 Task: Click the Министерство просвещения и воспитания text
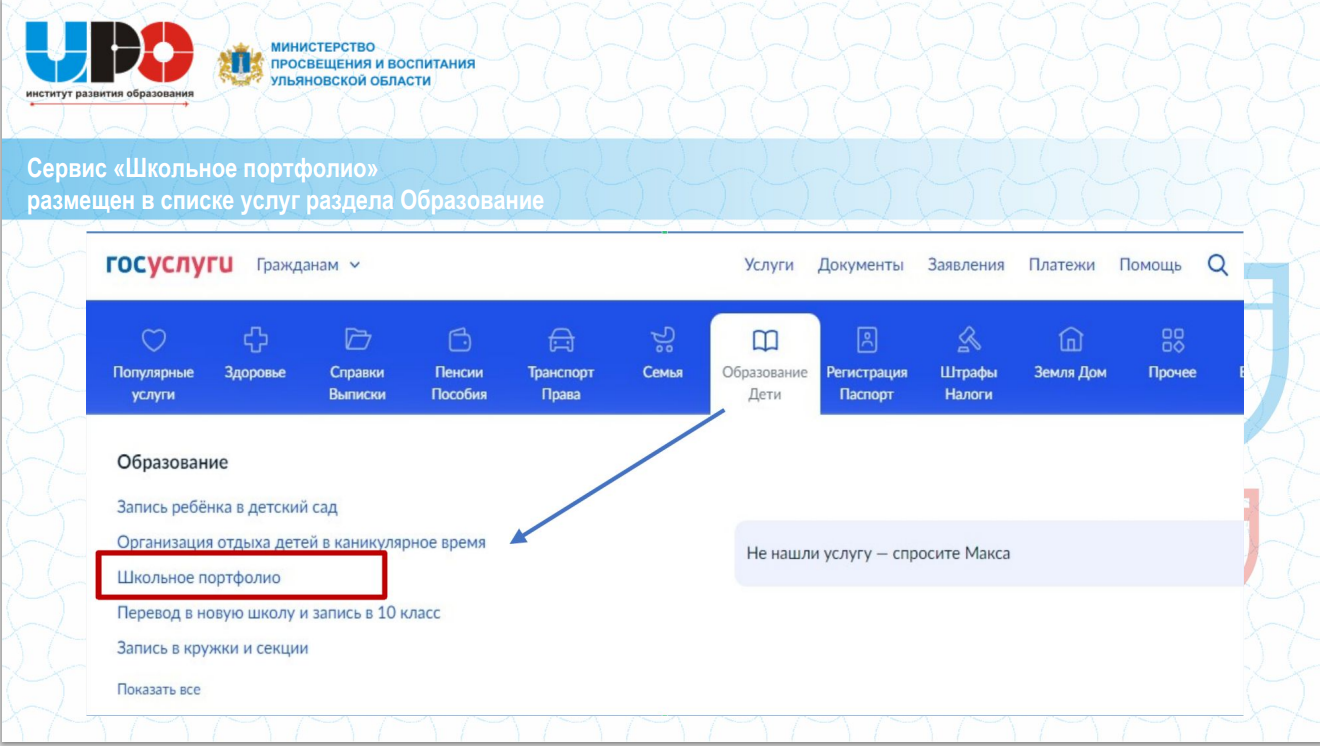tap(373, 64)
